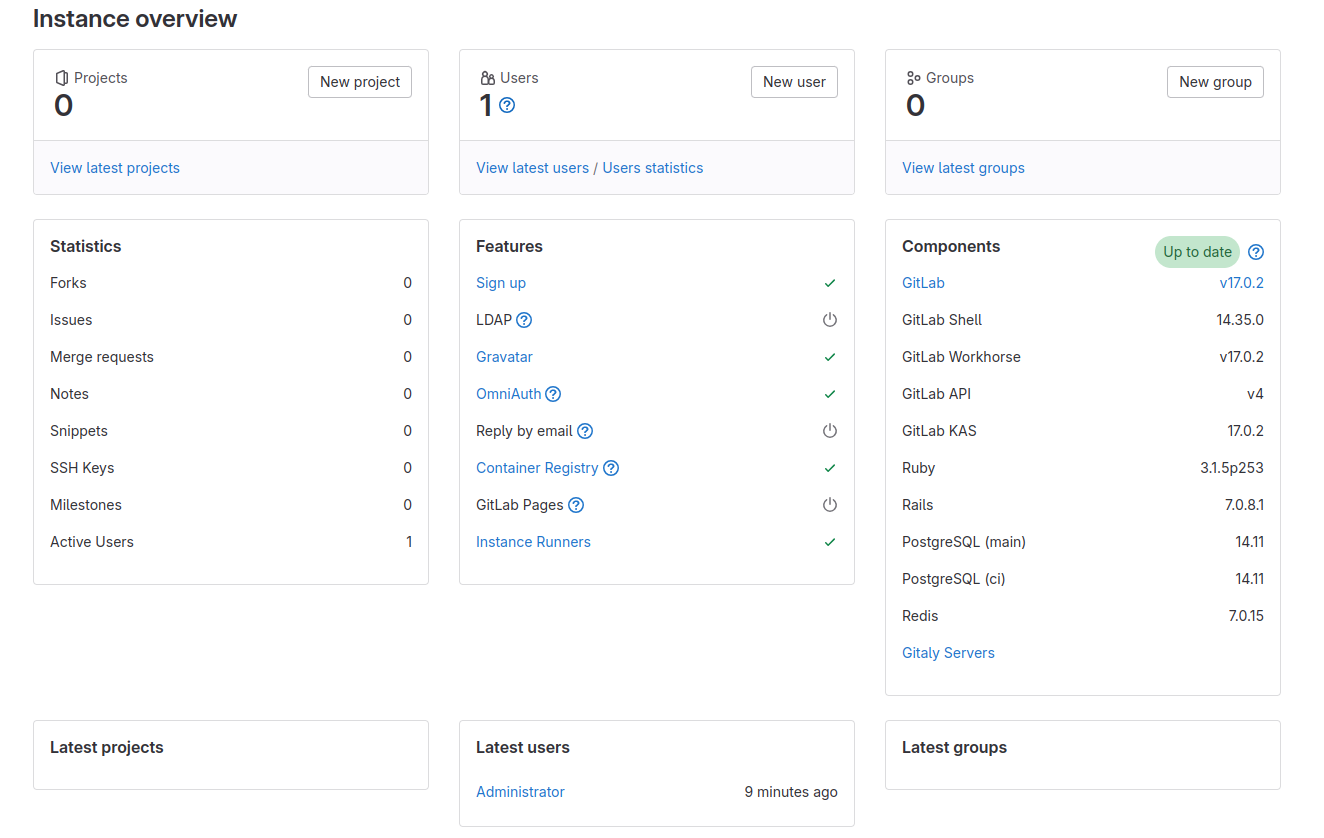Click the Container Registry help icon
The height and width of the screenshot is (838, 1324).
[611, 468]
